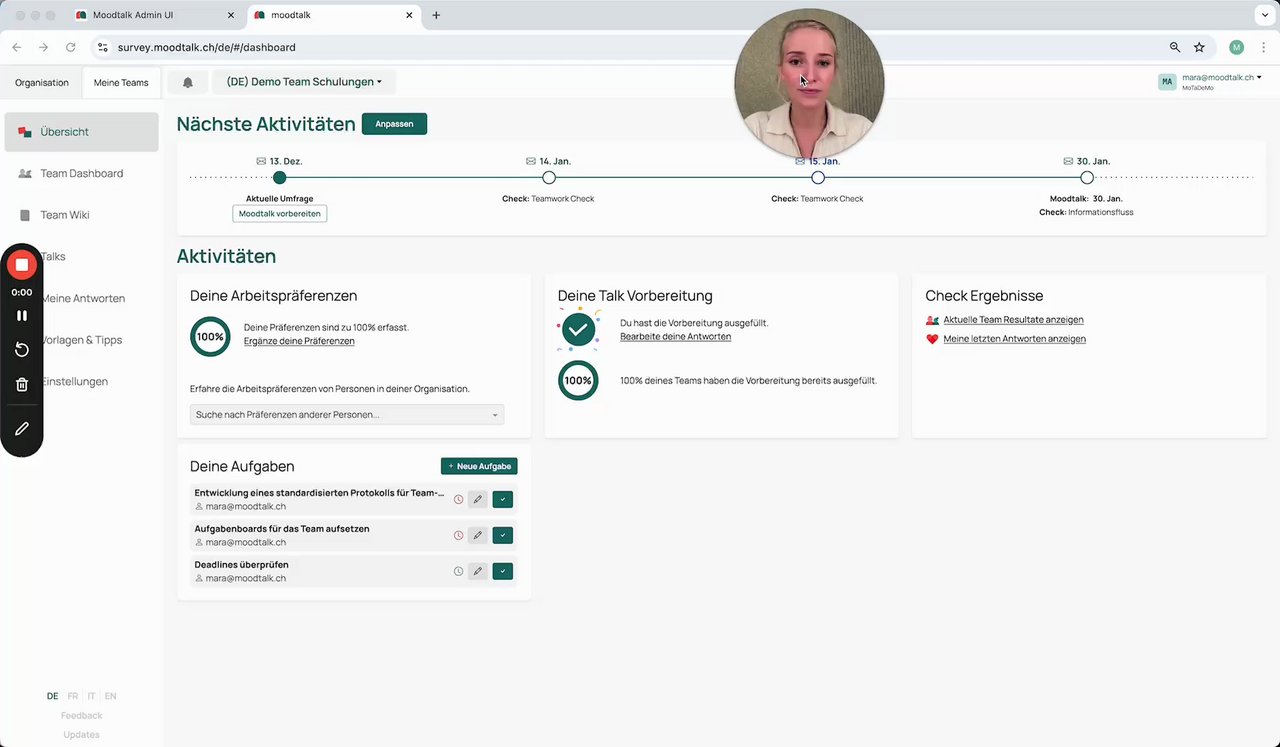Click the 'Deadlines überprüfen' task title
Image resolution: width=1280 pixels, height=747 pixels.
(x=241, y=565)
